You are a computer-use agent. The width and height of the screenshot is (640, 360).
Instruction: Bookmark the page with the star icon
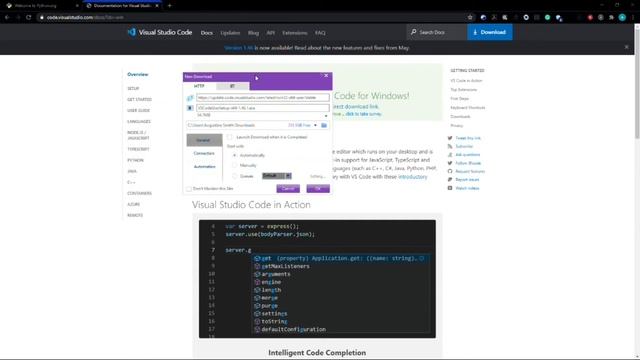(470, 17)
